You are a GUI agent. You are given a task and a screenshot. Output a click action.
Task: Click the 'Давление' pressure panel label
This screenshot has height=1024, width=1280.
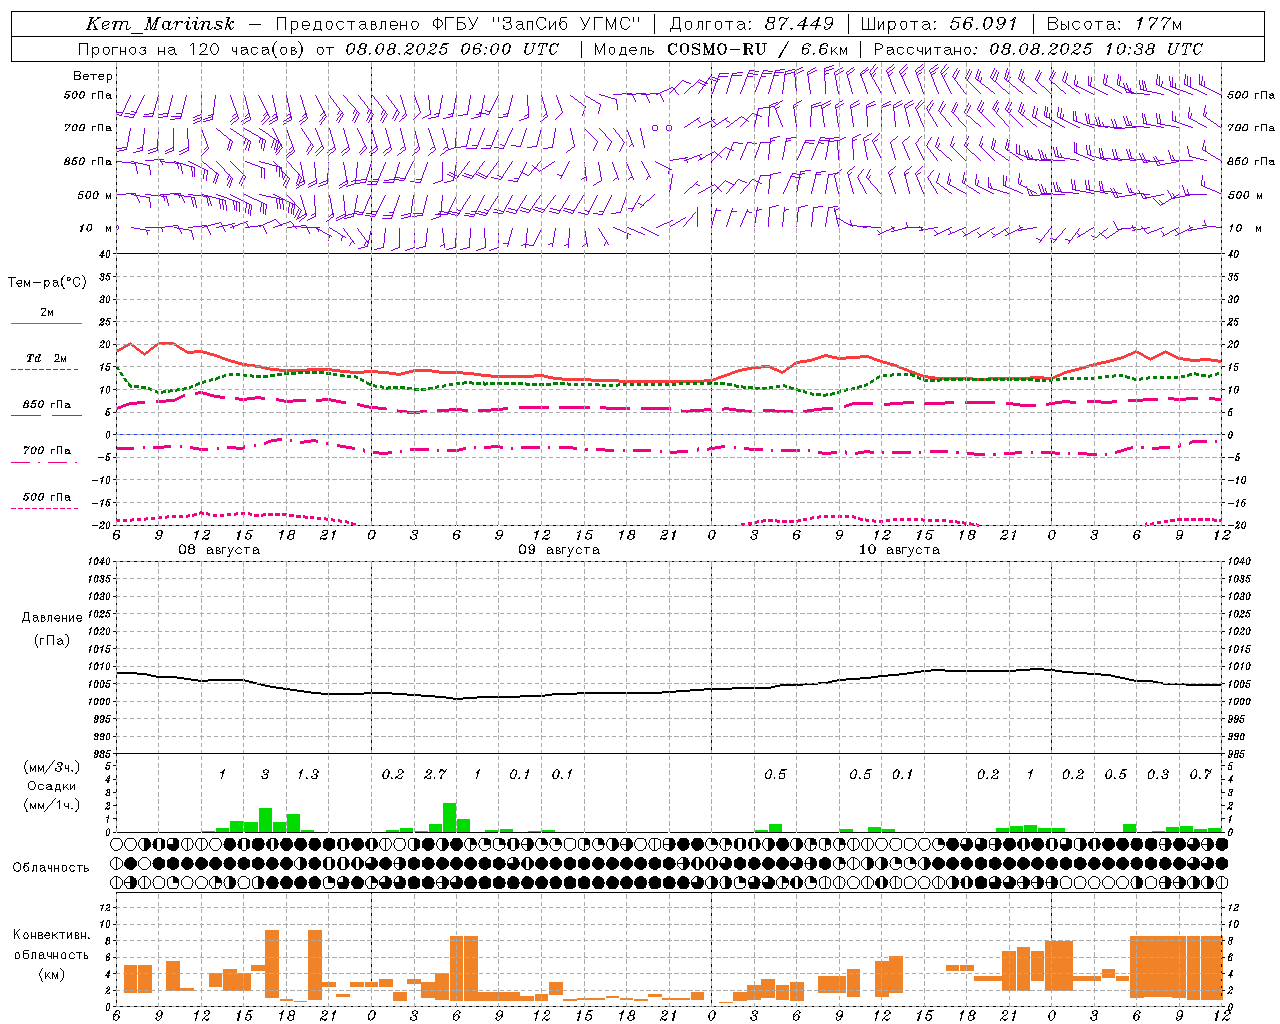pos(52,618)
